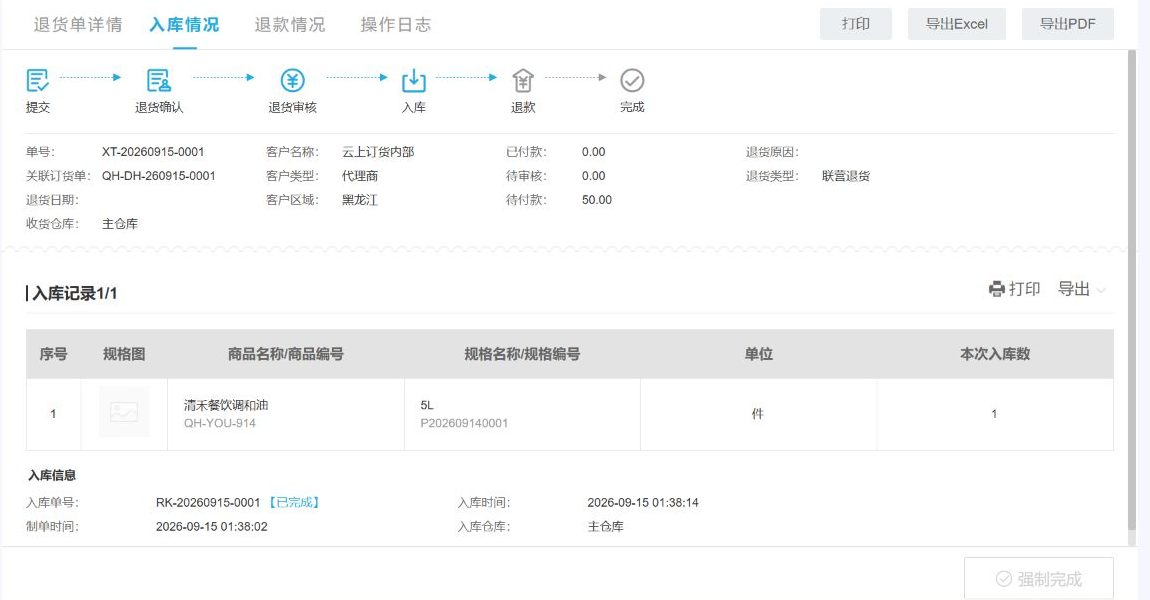Click the printer icon beside 入库记录 打印
1150x600 pixels.
(997, 289)
